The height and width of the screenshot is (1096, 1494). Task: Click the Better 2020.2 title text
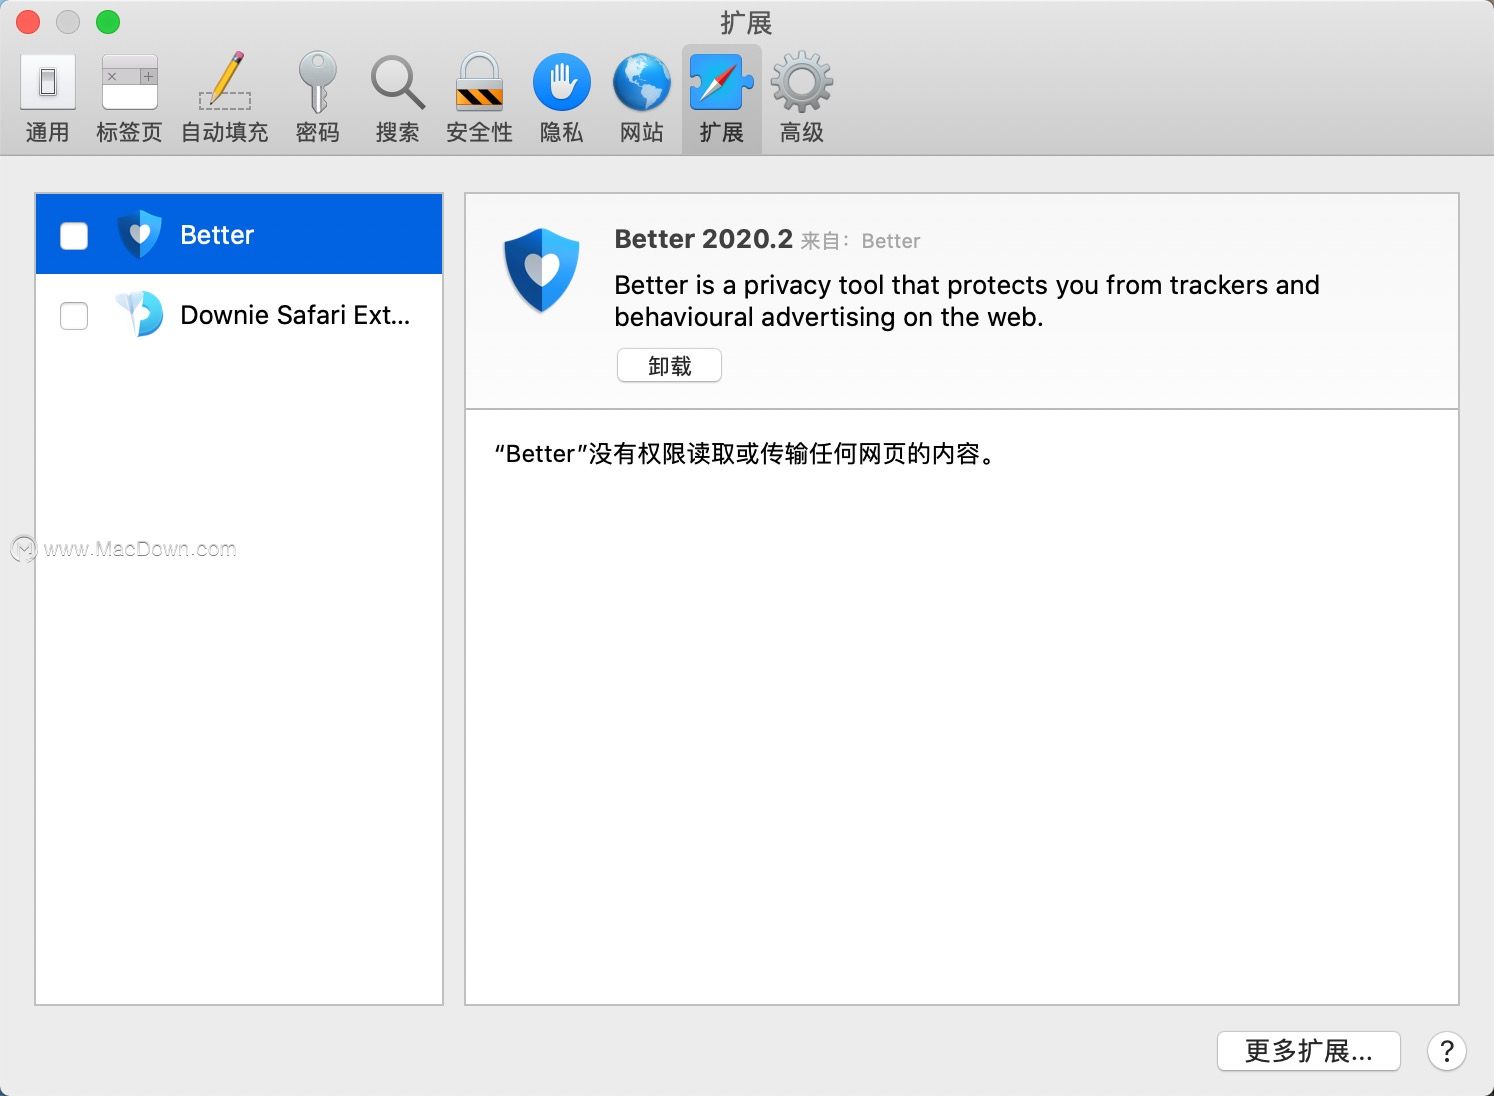(x=703, y=239)
